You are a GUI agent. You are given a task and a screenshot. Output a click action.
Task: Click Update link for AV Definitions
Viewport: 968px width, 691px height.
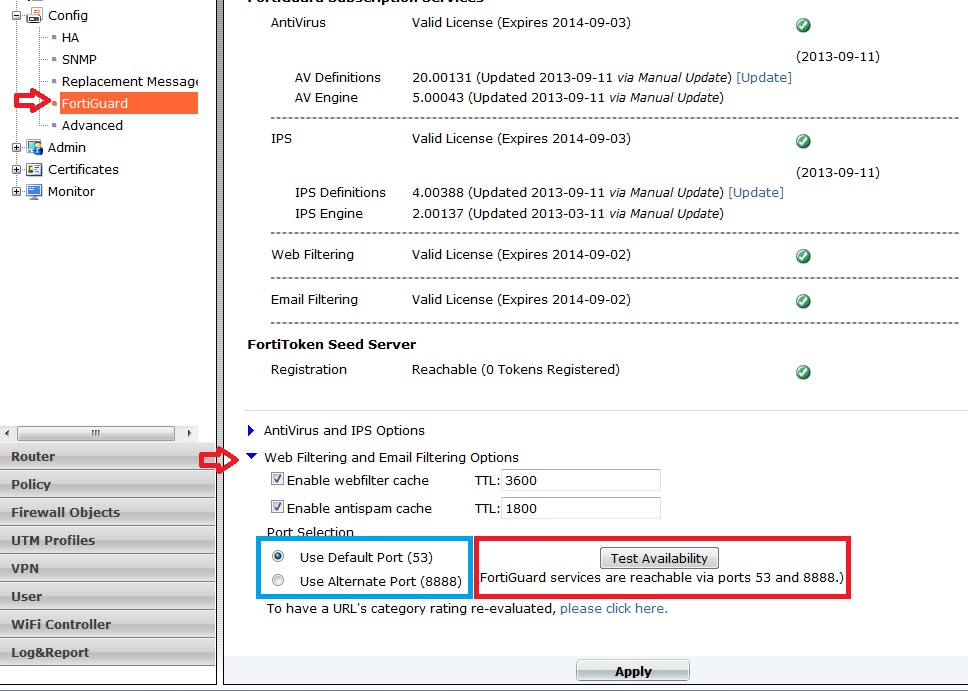point(764,77)
